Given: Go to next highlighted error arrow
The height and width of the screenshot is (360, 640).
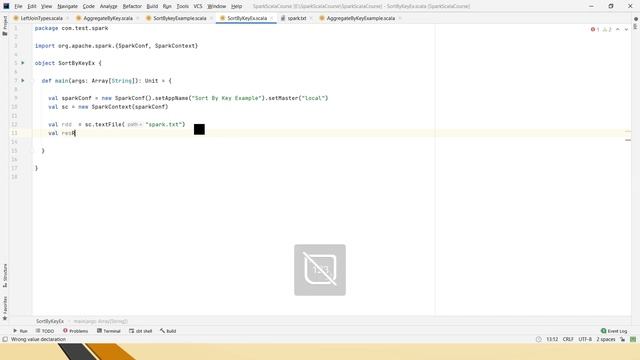Looking at the screenshot, I should [x=626, y=29].
